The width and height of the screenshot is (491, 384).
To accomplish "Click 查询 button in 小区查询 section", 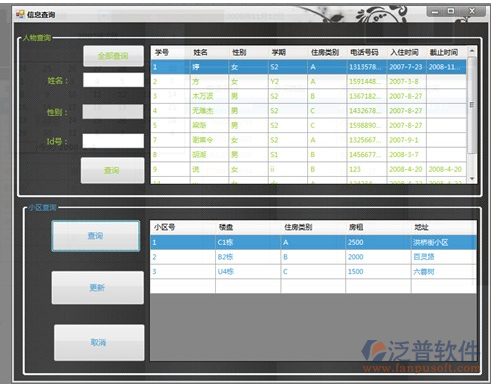I will tap(96, 236).
